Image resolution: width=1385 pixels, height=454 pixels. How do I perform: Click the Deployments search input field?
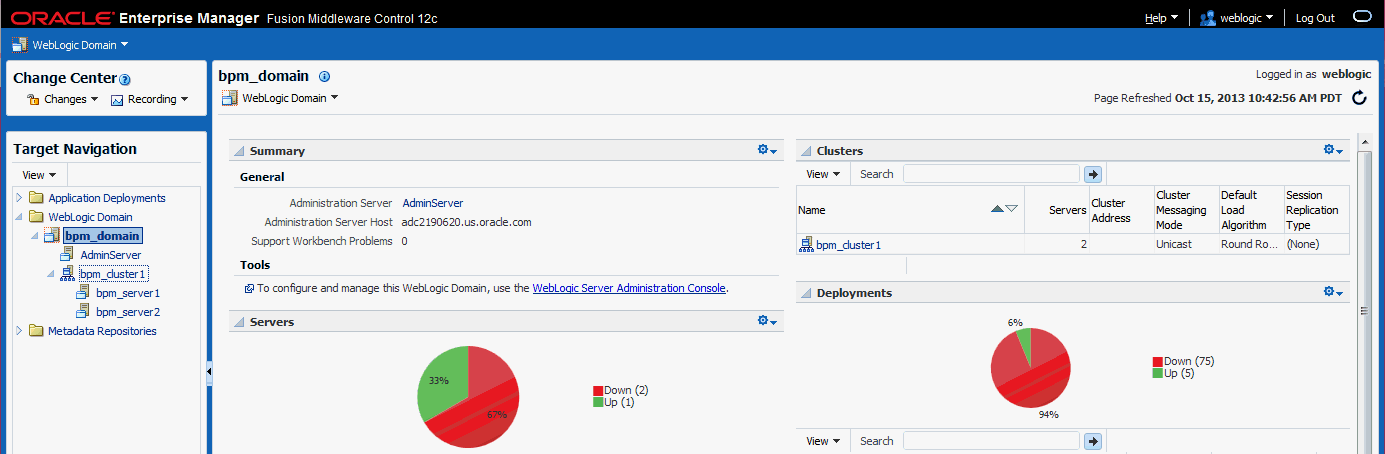click(x=991, y=441)
